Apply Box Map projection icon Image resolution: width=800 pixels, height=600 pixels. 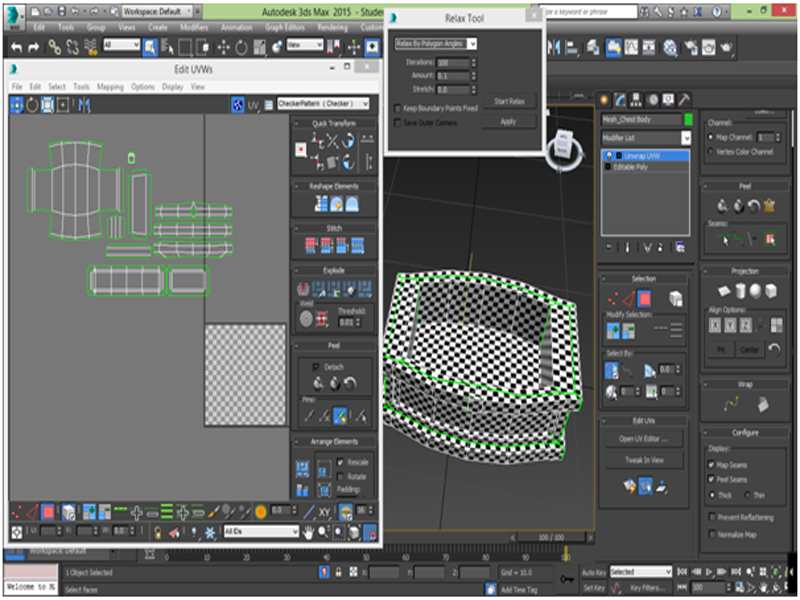click(x=771, y=291)
